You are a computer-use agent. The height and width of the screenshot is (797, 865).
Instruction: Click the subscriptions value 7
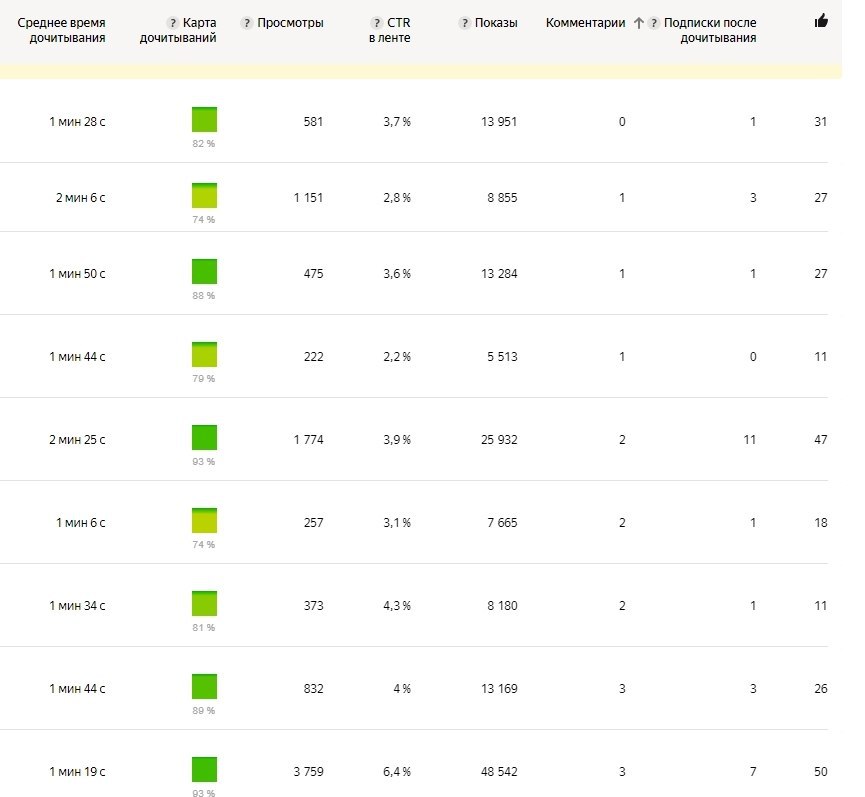(753, 772)
